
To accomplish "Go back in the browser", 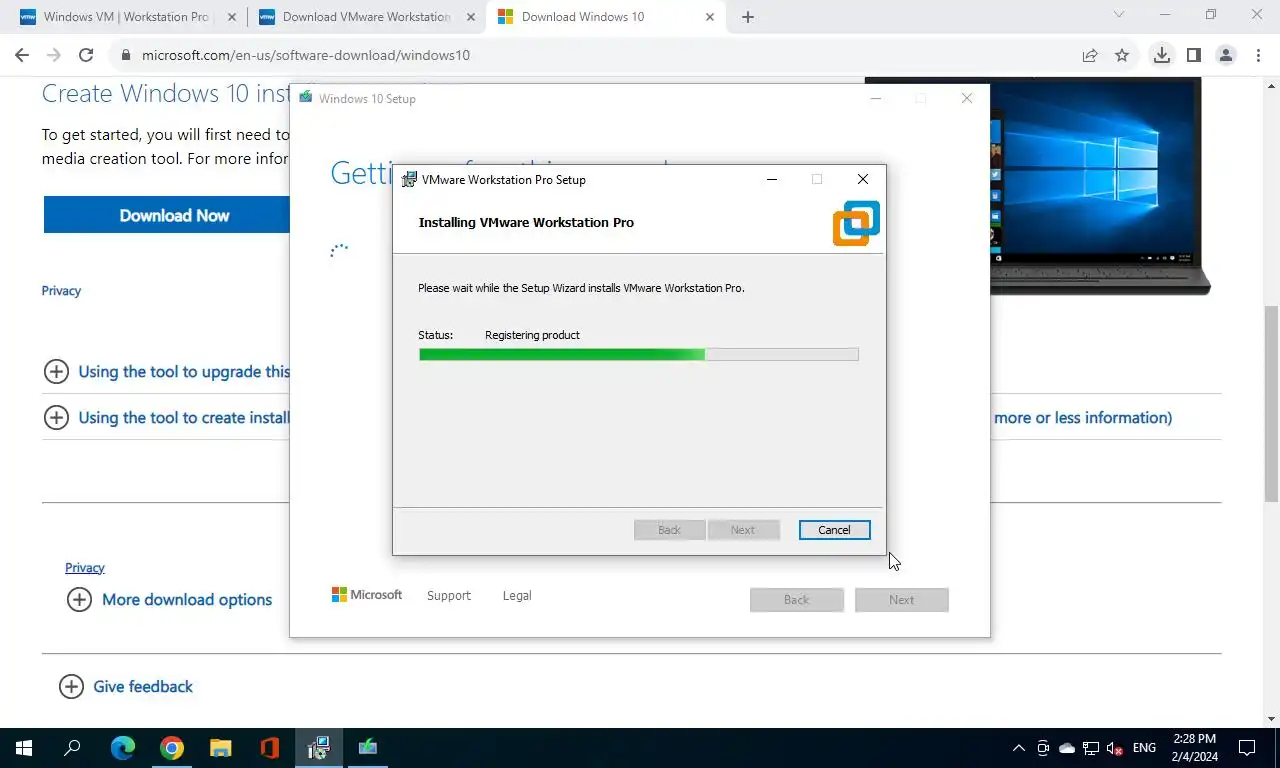I will pos(22,55).
